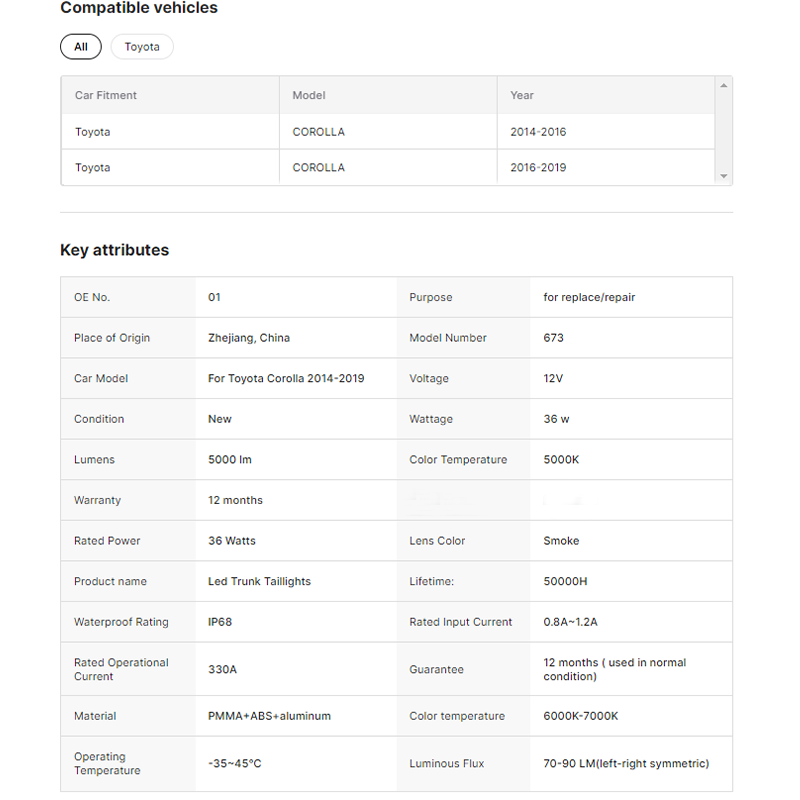Image resolution: width=800 pixels, height=800 pixels.
Task: Click the "Model" column header
Action: click(x=309, y=96)
